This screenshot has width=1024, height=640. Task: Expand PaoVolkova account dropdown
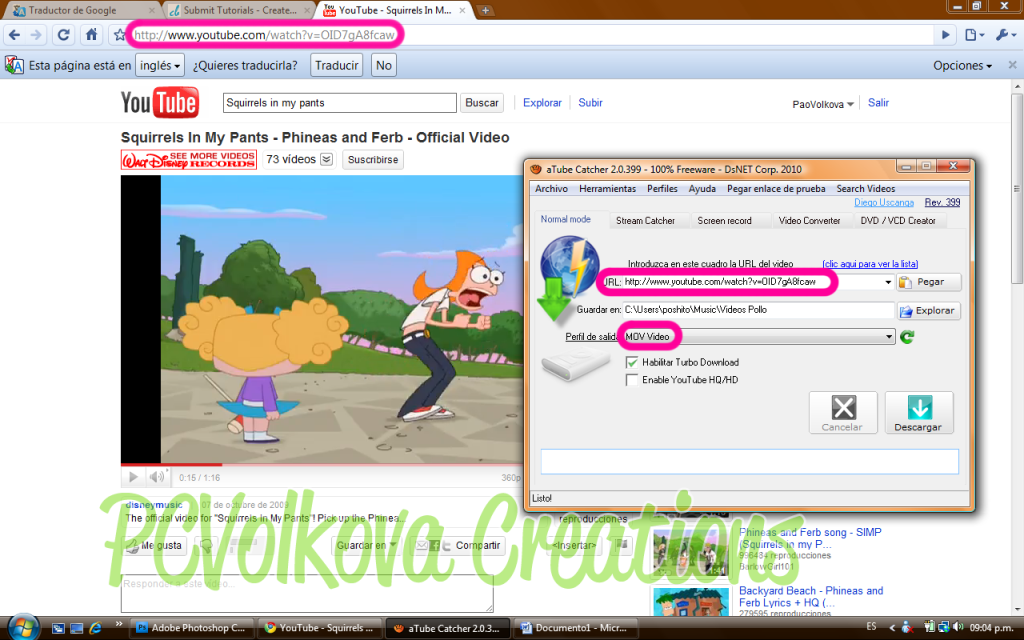point(823,104)
